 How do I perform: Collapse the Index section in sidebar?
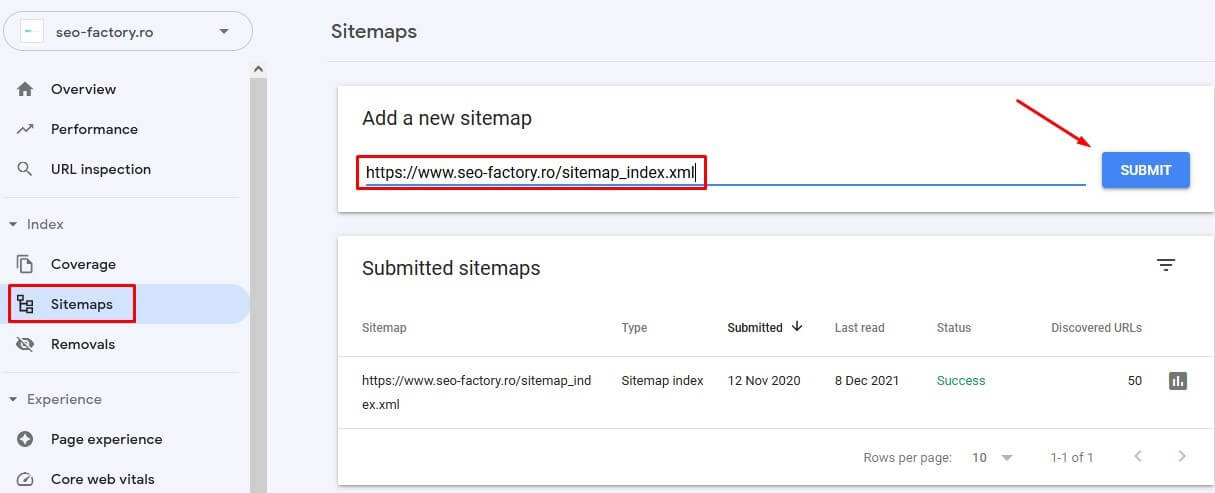point(13,225)
